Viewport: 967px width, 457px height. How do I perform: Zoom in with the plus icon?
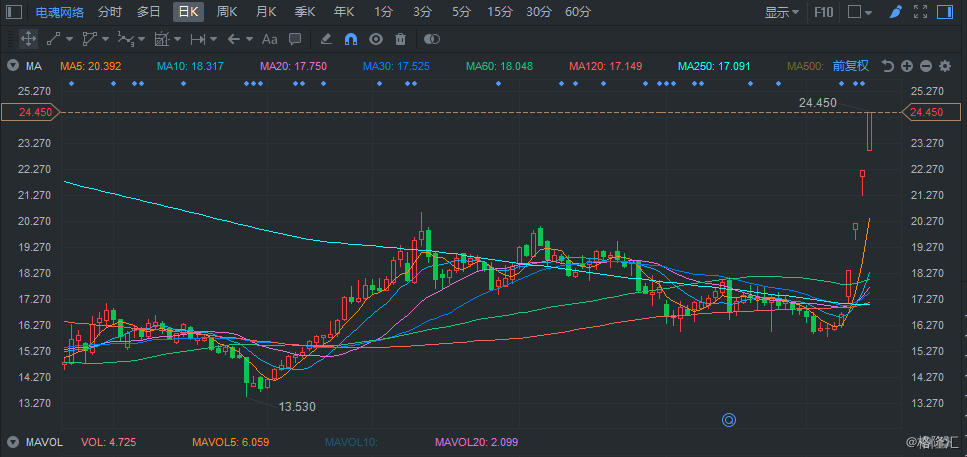pyautogui.click(x=907, y=66)
